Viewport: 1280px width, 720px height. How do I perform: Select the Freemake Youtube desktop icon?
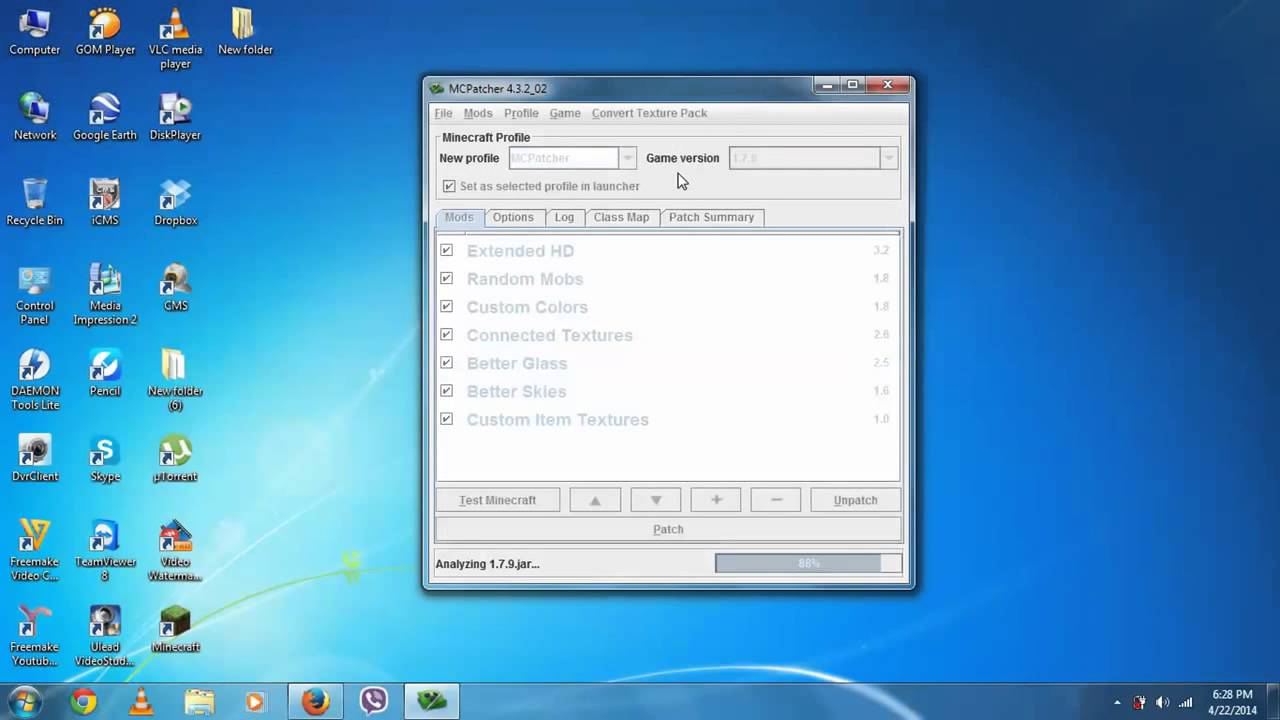35,636
